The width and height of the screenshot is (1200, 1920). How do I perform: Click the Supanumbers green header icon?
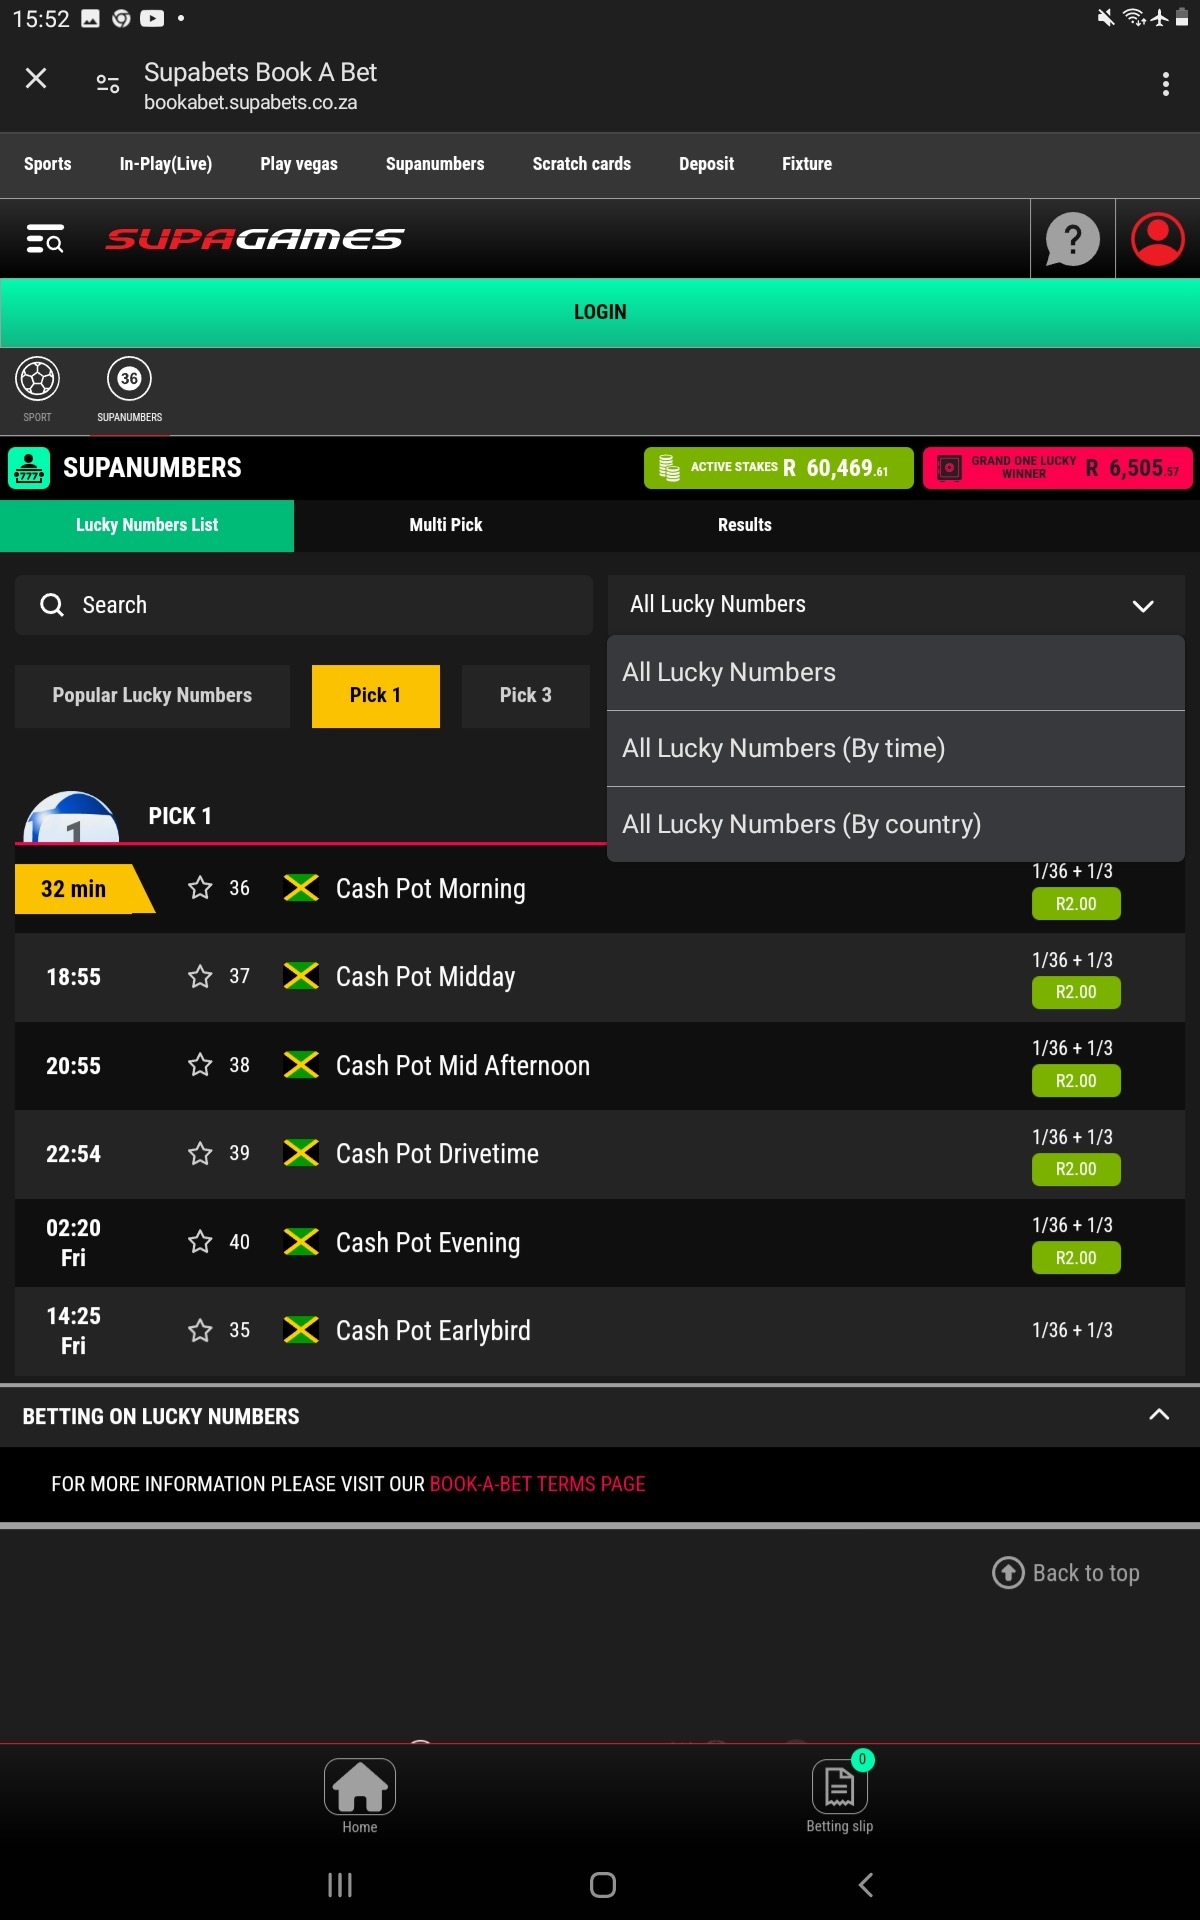(x=29, y=468)
